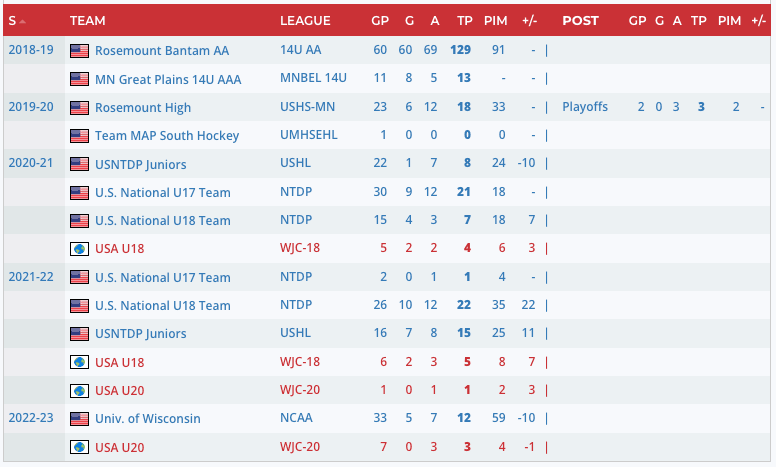The image size is (776, 467).
Task: Click the 14U AA league link
Action: pos(302,50)
